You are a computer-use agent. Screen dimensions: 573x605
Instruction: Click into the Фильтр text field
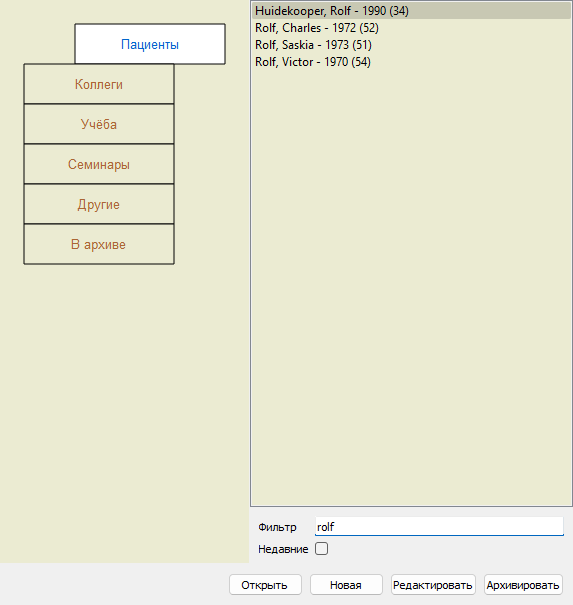coord(439,526)
